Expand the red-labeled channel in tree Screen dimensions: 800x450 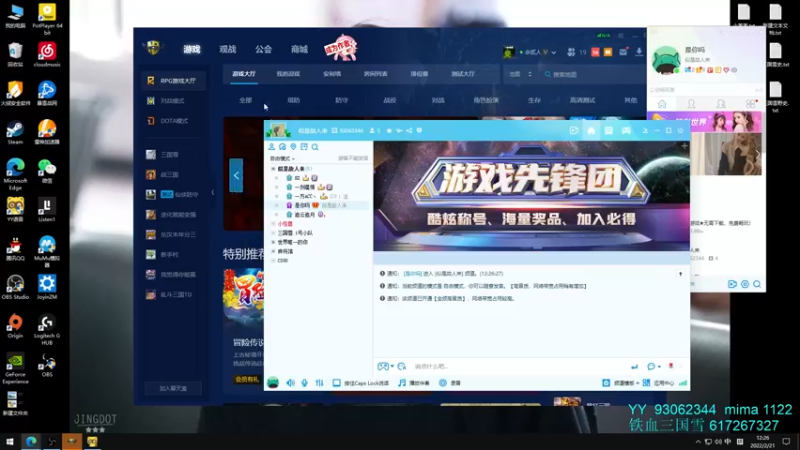[273, 223]
